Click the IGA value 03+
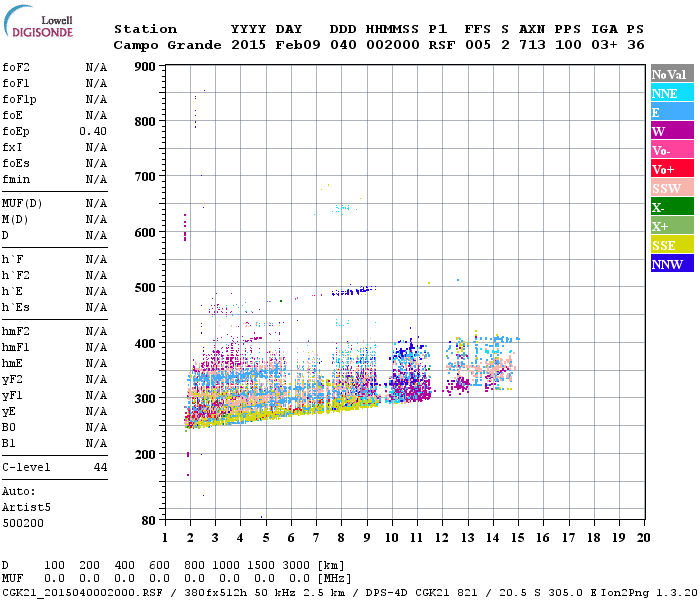The image size is (700, 600). (x=604, y=45)
